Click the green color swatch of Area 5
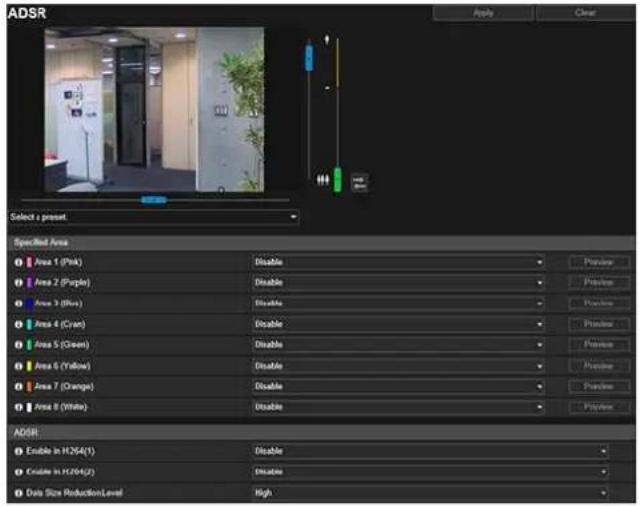Screen dimensions: 640x506 [x=29, y=345]
